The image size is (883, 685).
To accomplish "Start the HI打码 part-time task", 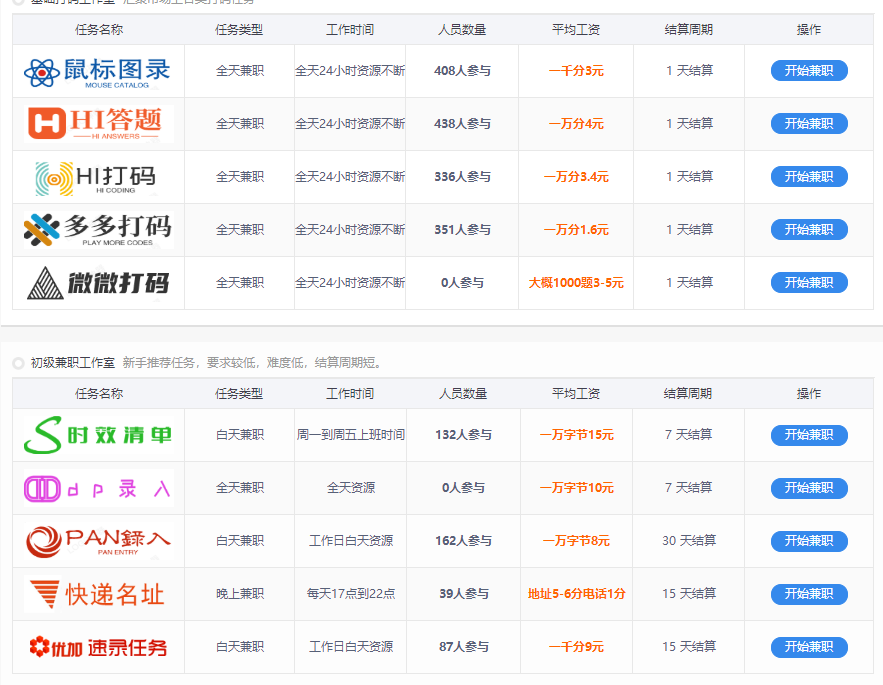I will (808, 177).
